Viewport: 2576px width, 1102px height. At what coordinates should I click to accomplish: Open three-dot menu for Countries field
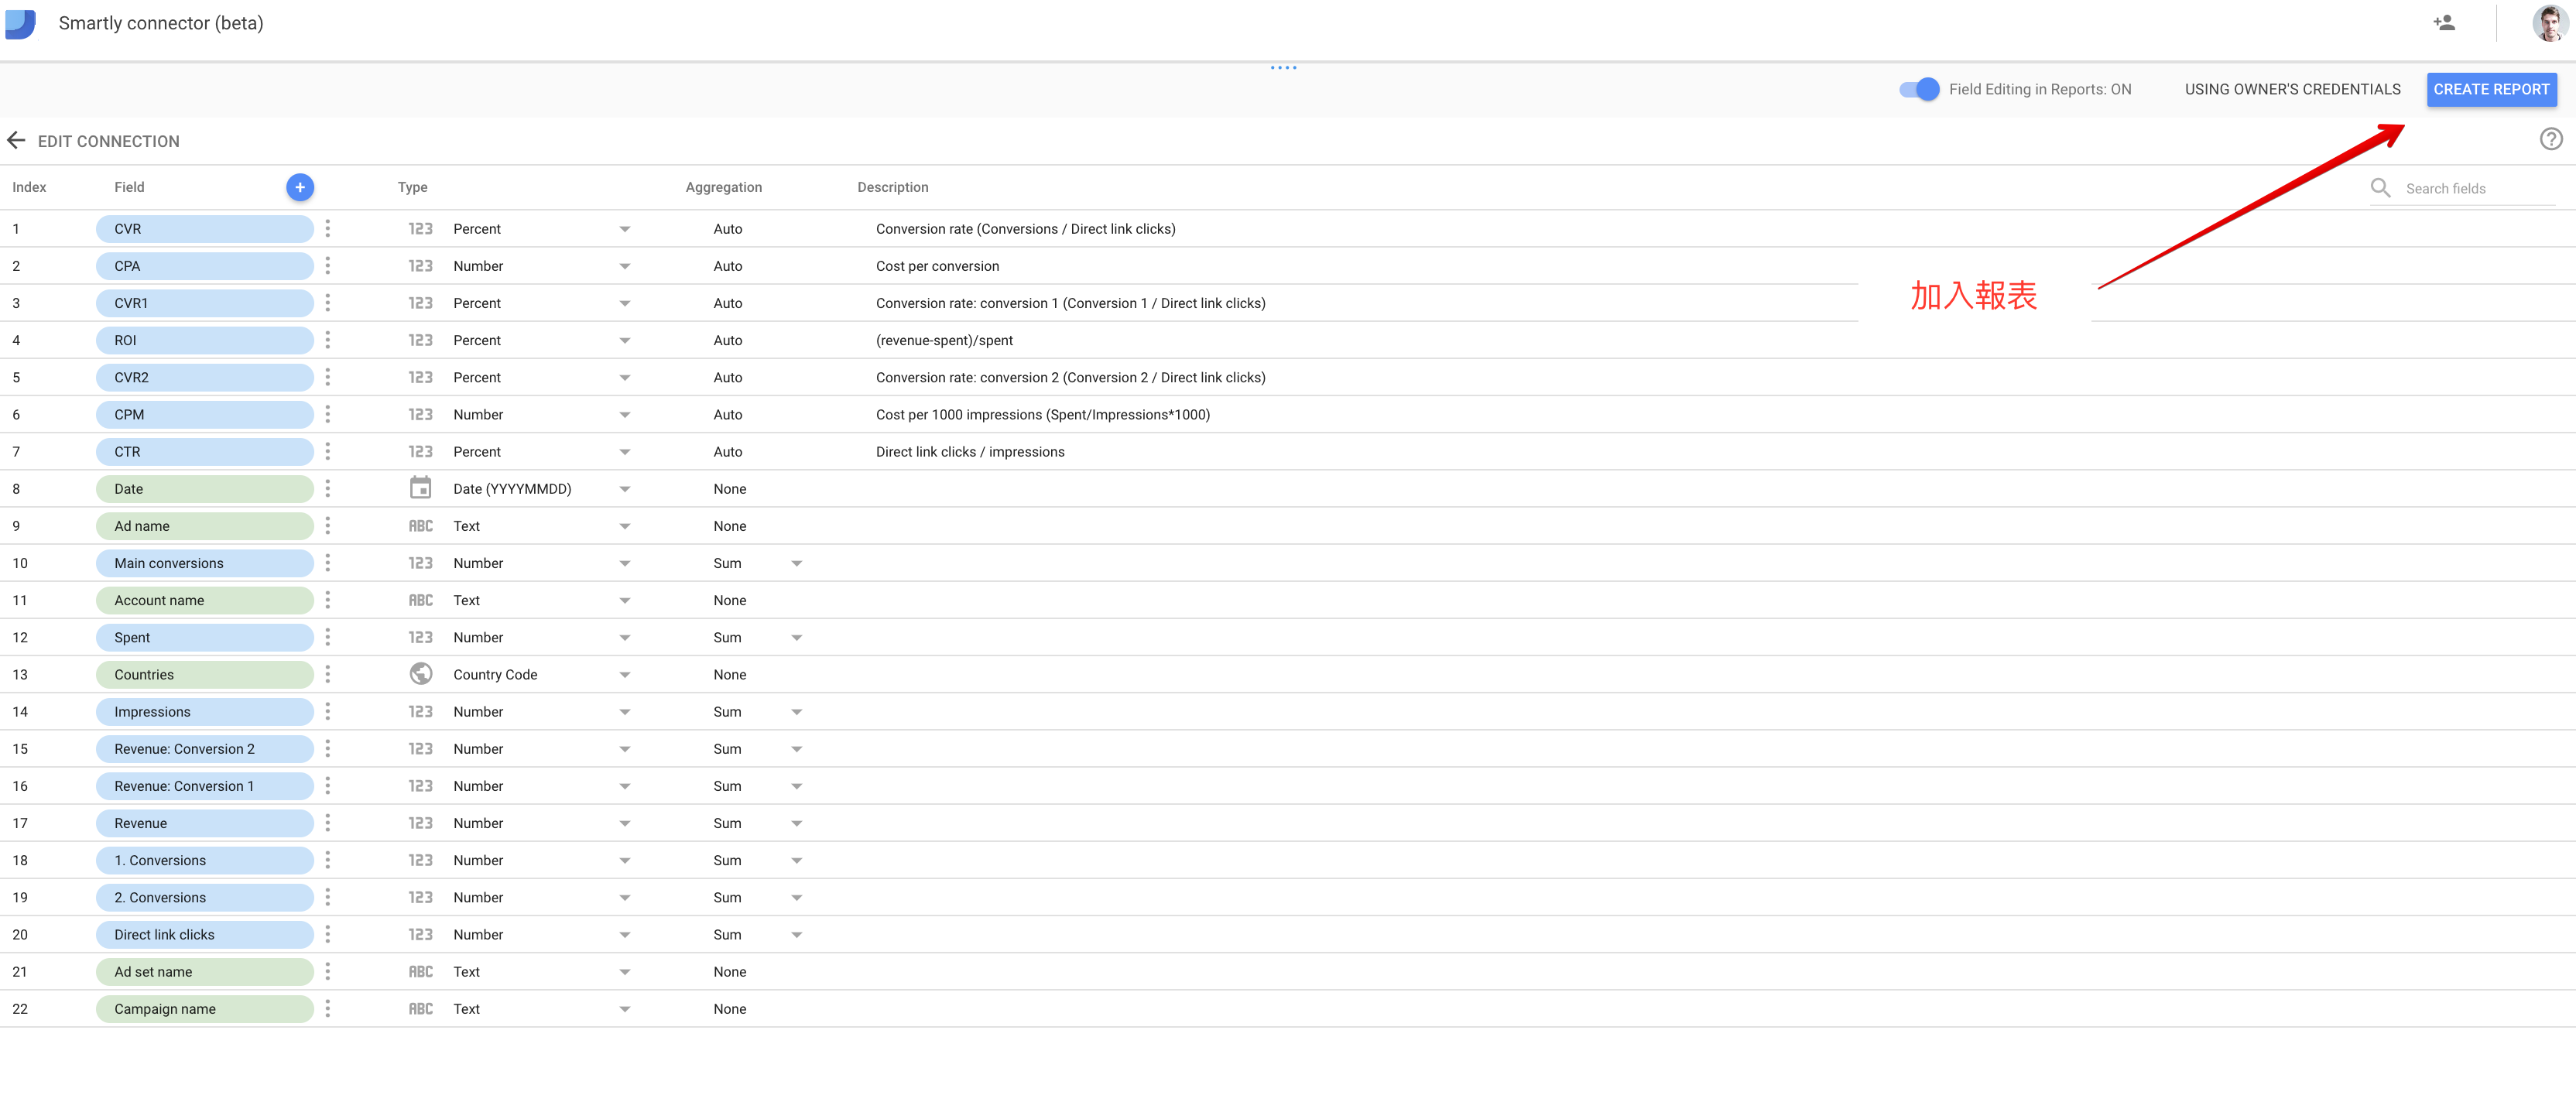pyautogui.click(x=328, y=675)
